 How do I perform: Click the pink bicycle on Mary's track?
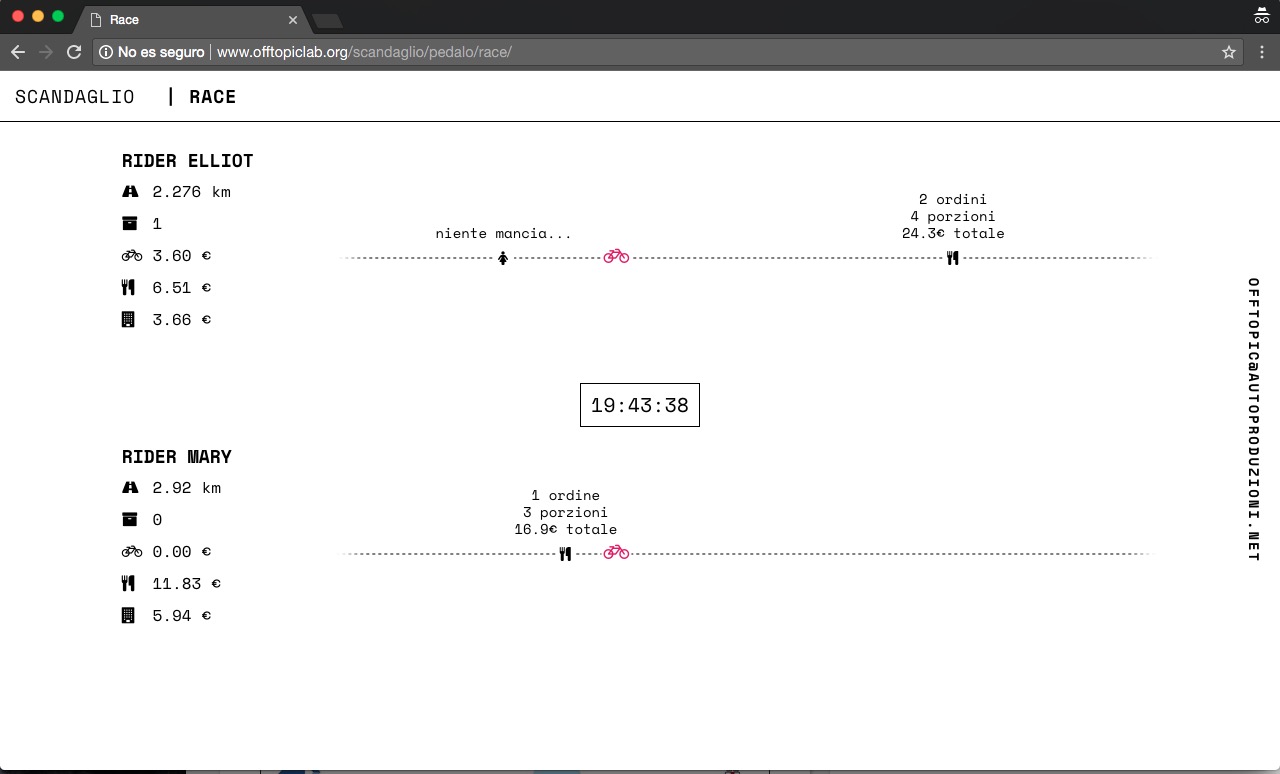coord(616,552)
